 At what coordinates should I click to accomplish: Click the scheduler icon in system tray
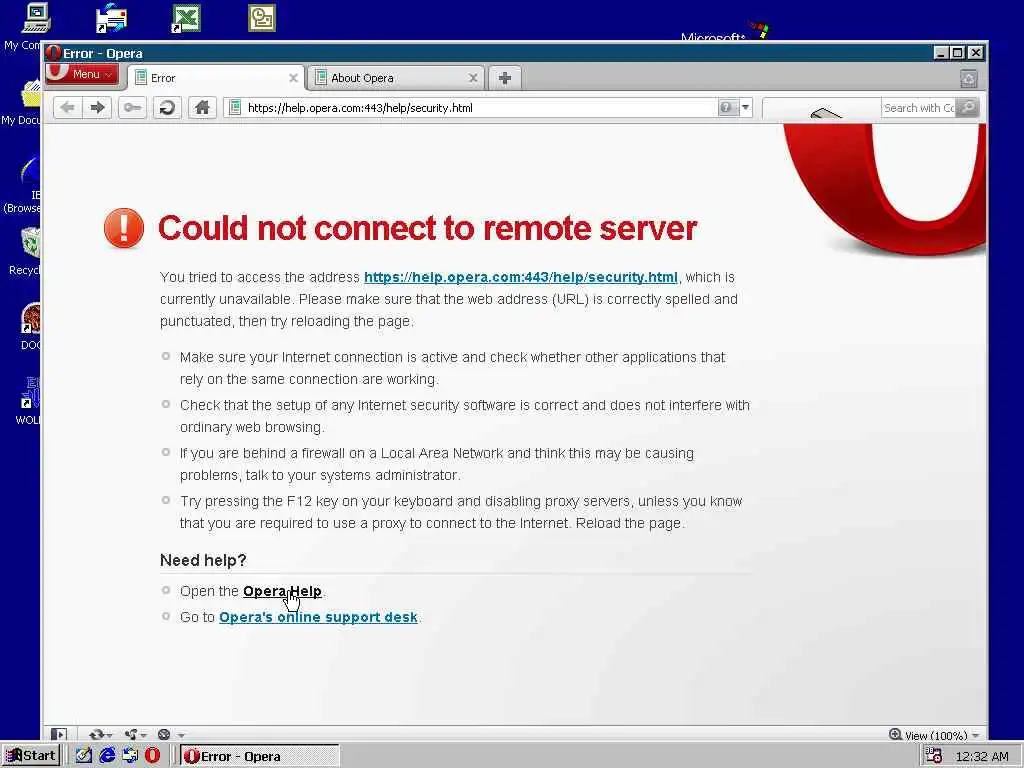coord(934,756)
